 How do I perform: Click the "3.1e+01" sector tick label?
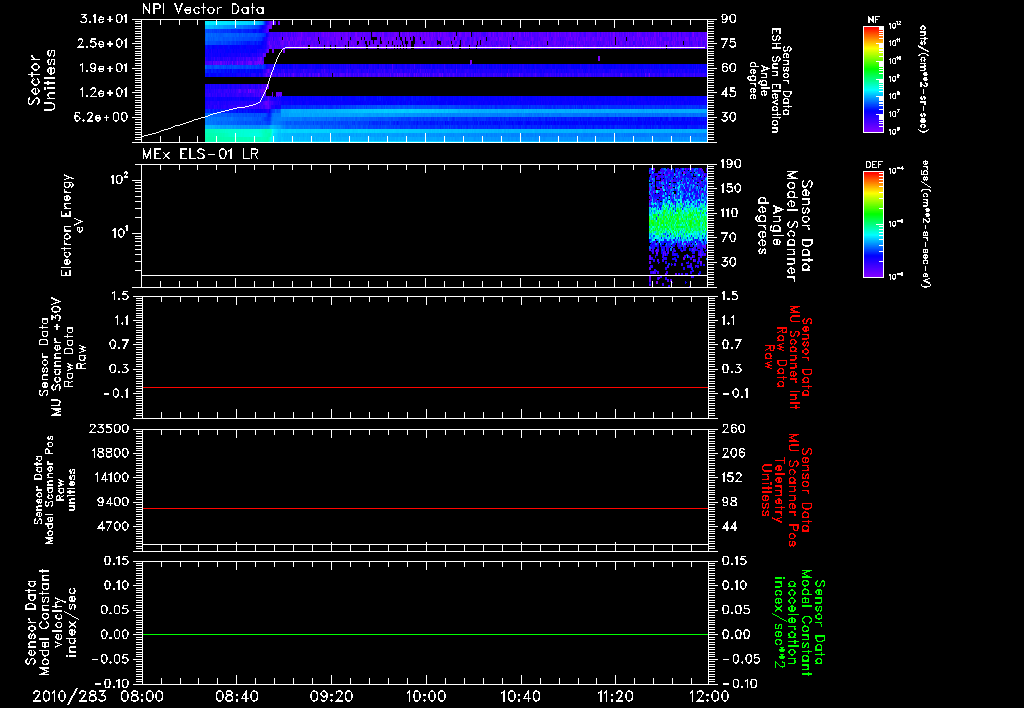coord(103,18)
